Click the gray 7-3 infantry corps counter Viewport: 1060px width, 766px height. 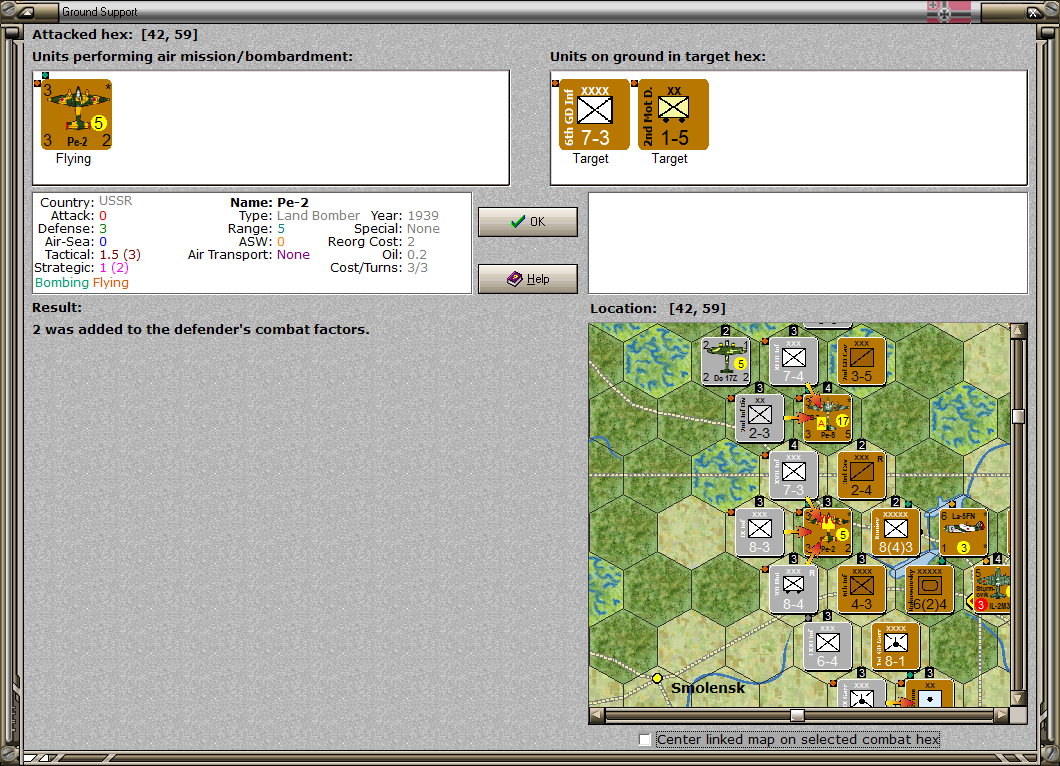(x=794, y=475)
